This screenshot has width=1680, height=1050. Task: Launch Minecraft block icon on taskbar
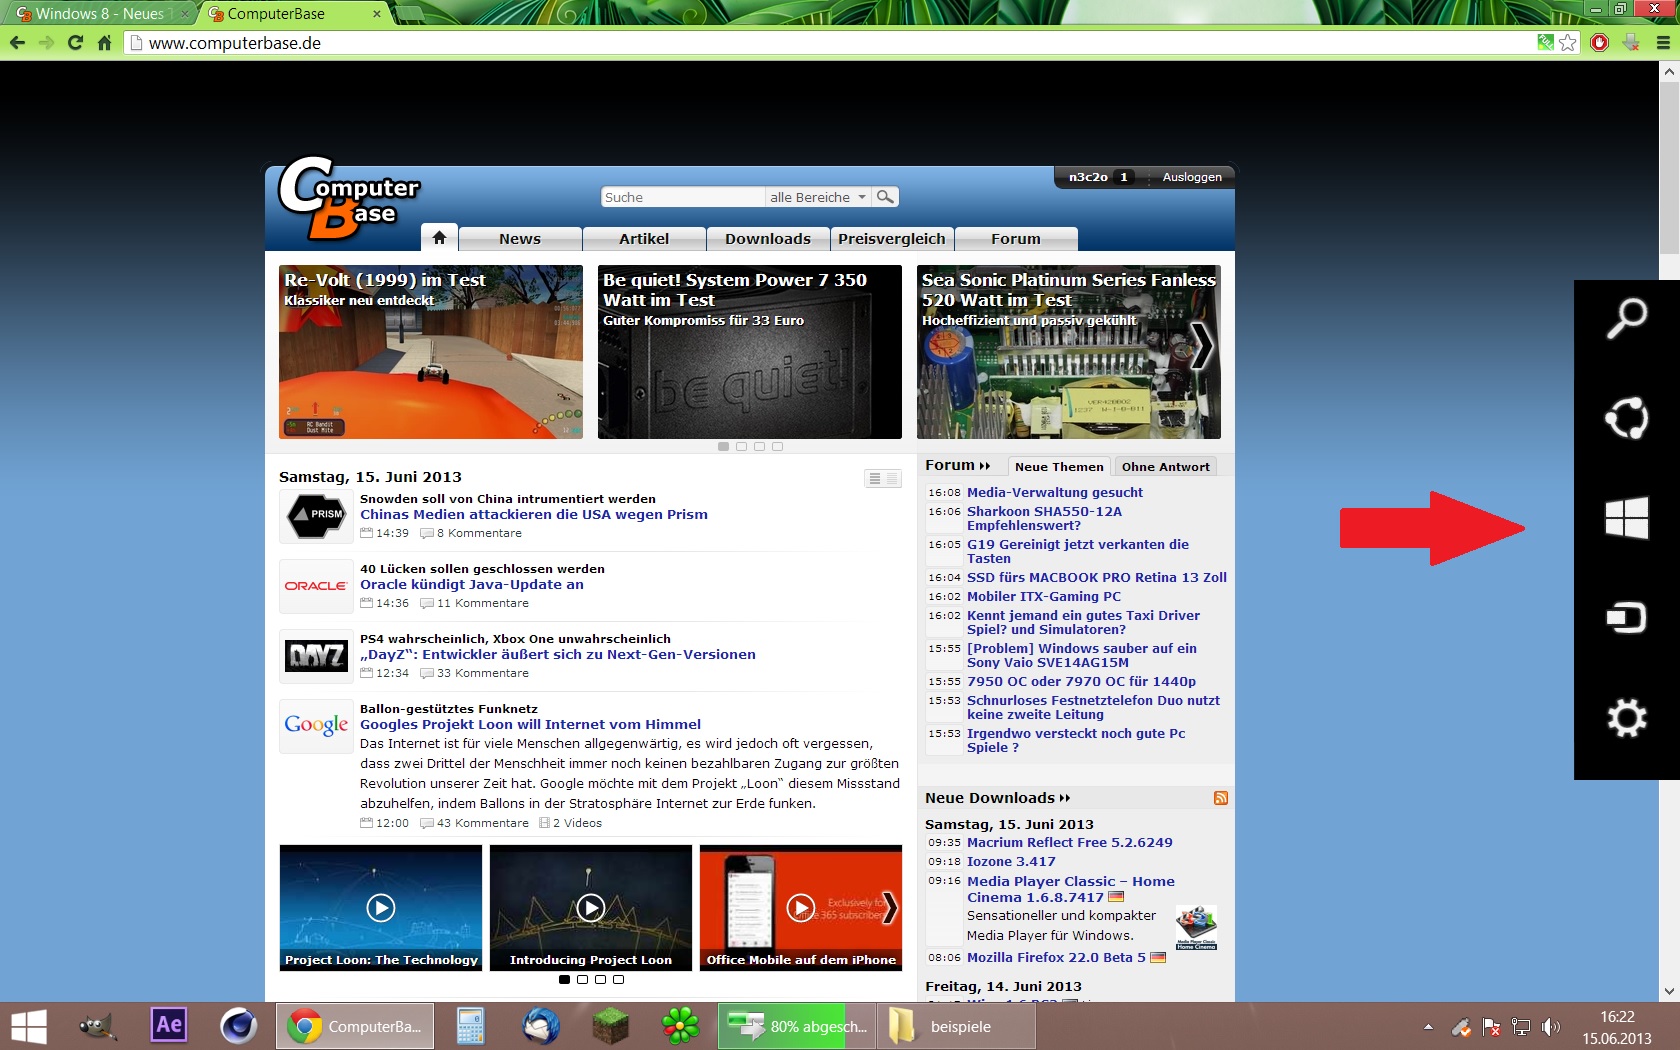tap(611, 1026)
